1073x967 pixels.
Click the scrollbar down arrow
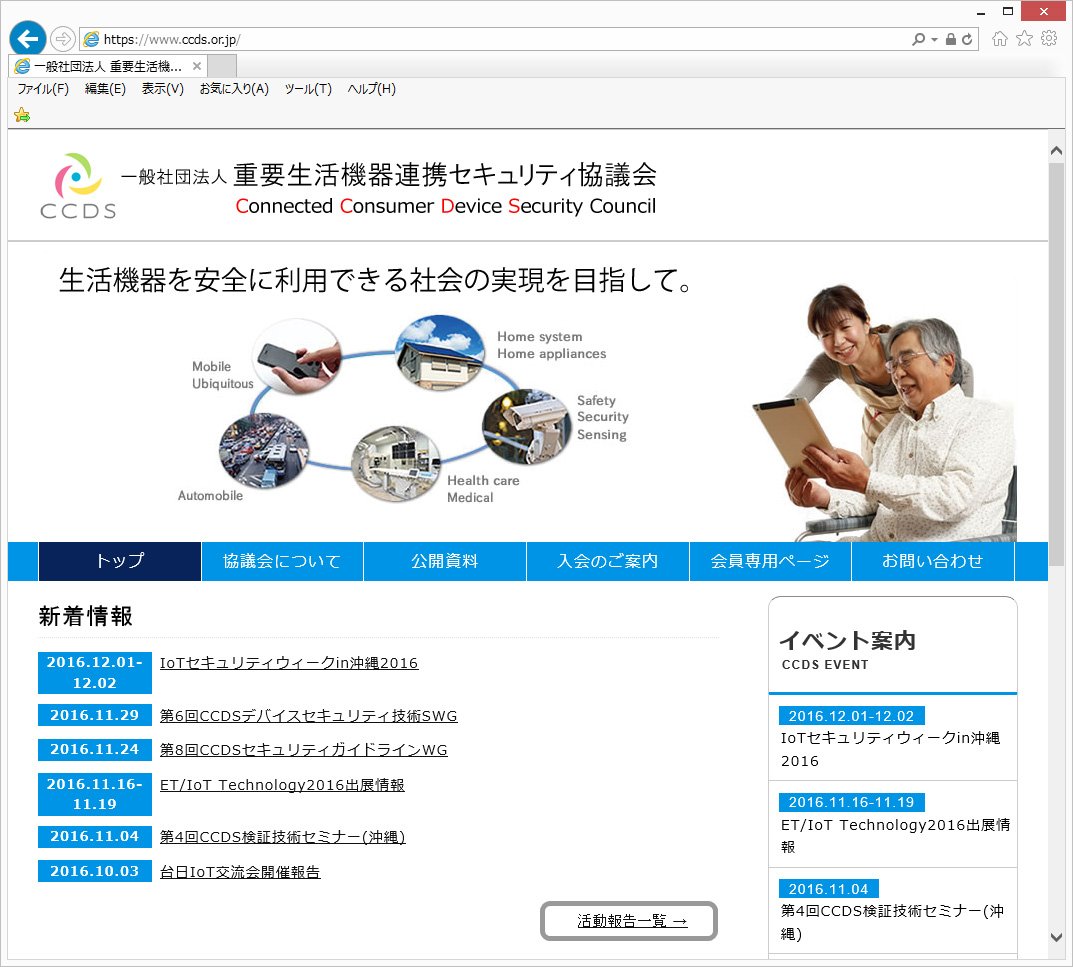point(1056,938)
